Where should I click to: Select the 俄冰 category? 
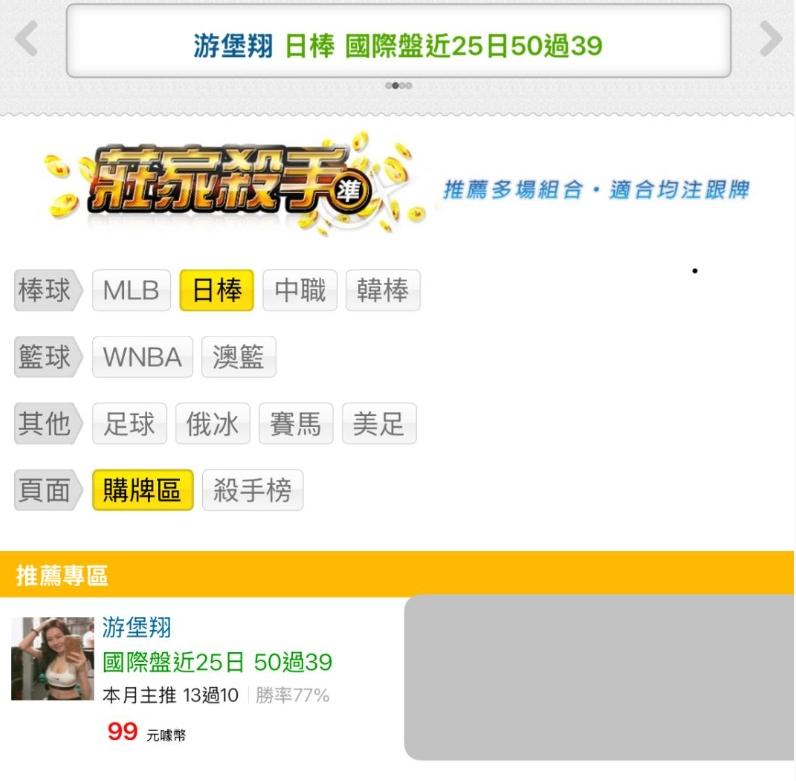[213, 424]
